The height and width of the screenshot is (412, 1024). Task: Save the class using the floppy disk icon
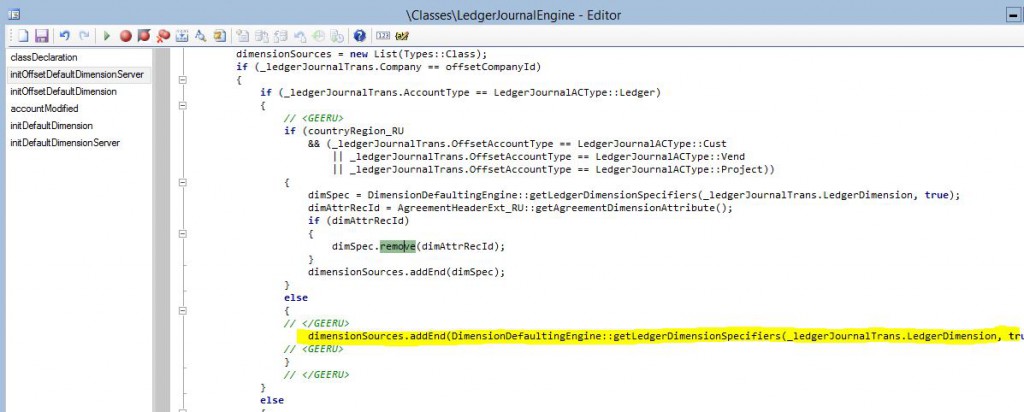[x=41, y=35]
